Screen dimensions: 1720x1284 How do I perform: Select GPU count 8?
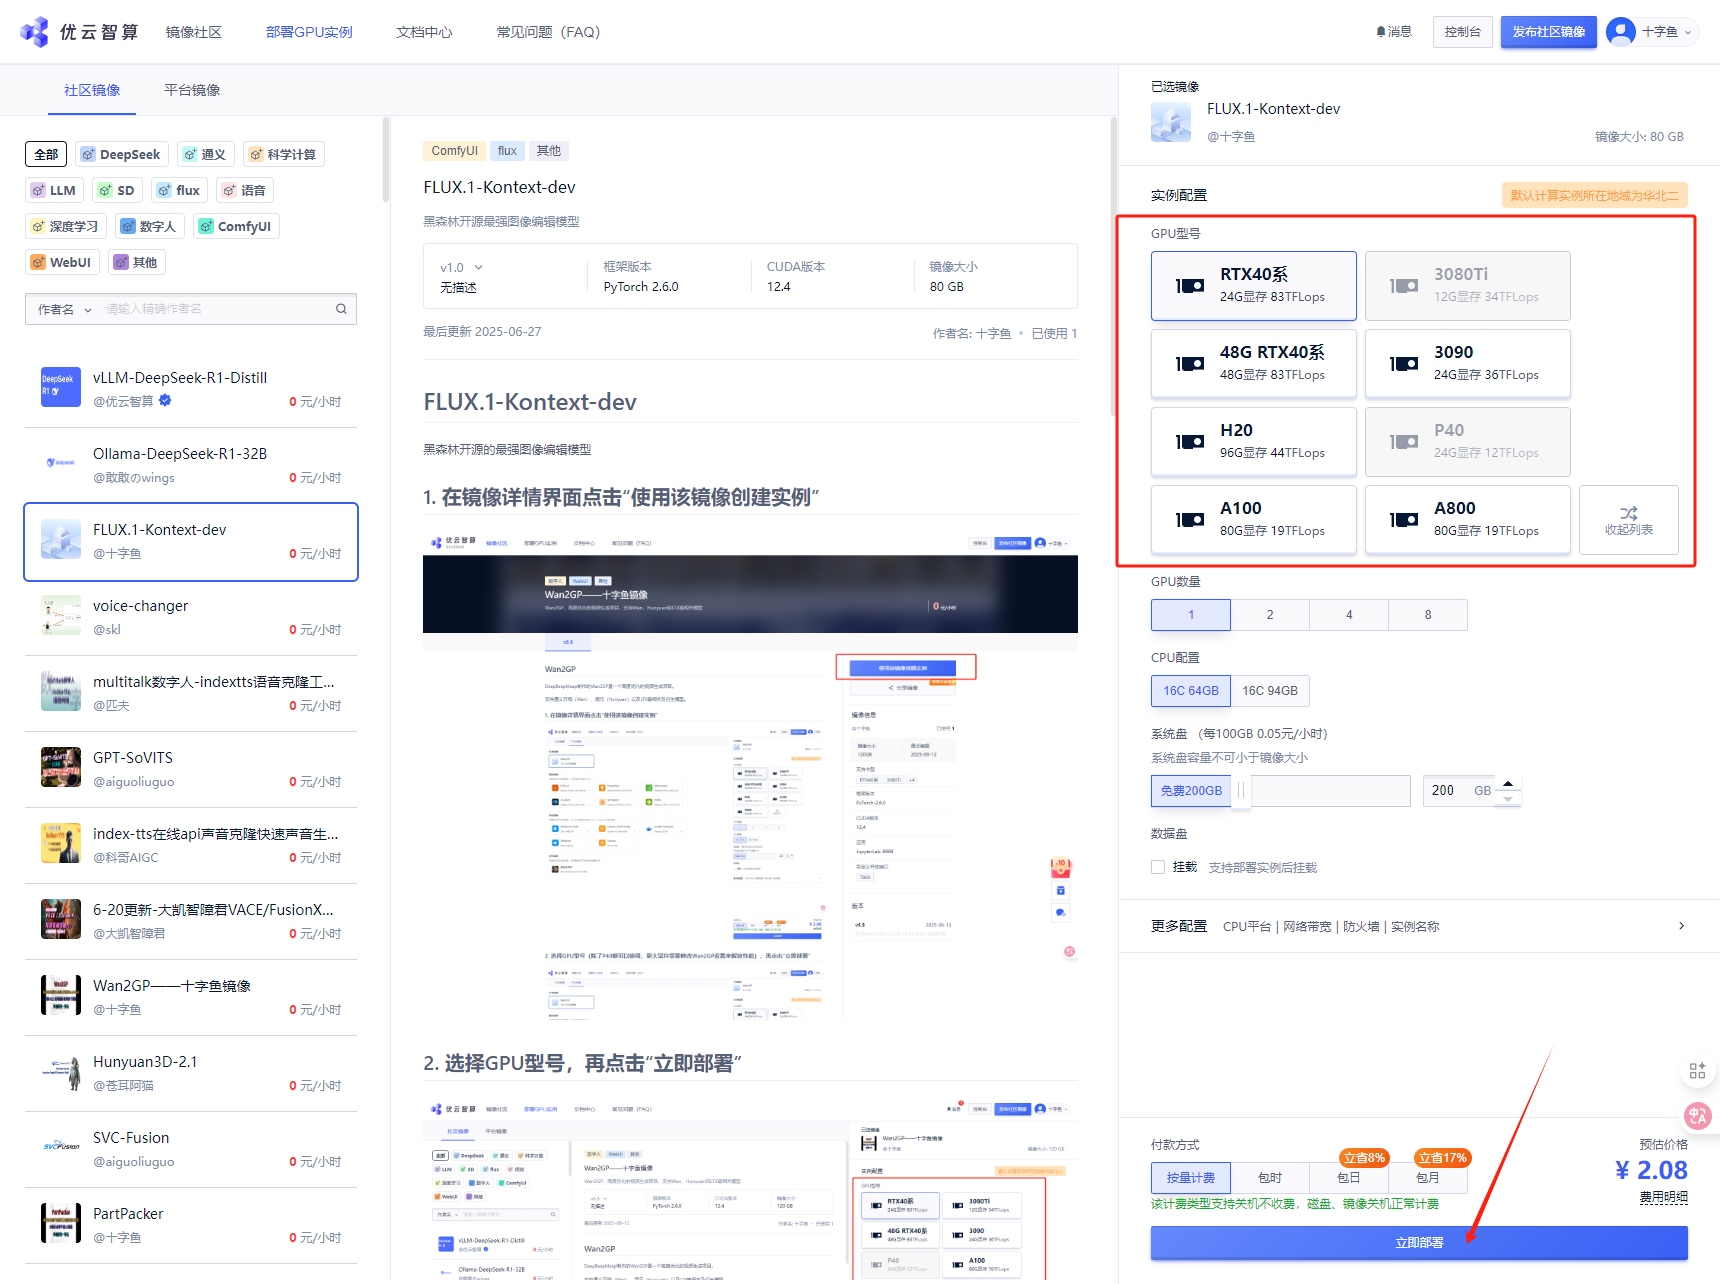1428,615
